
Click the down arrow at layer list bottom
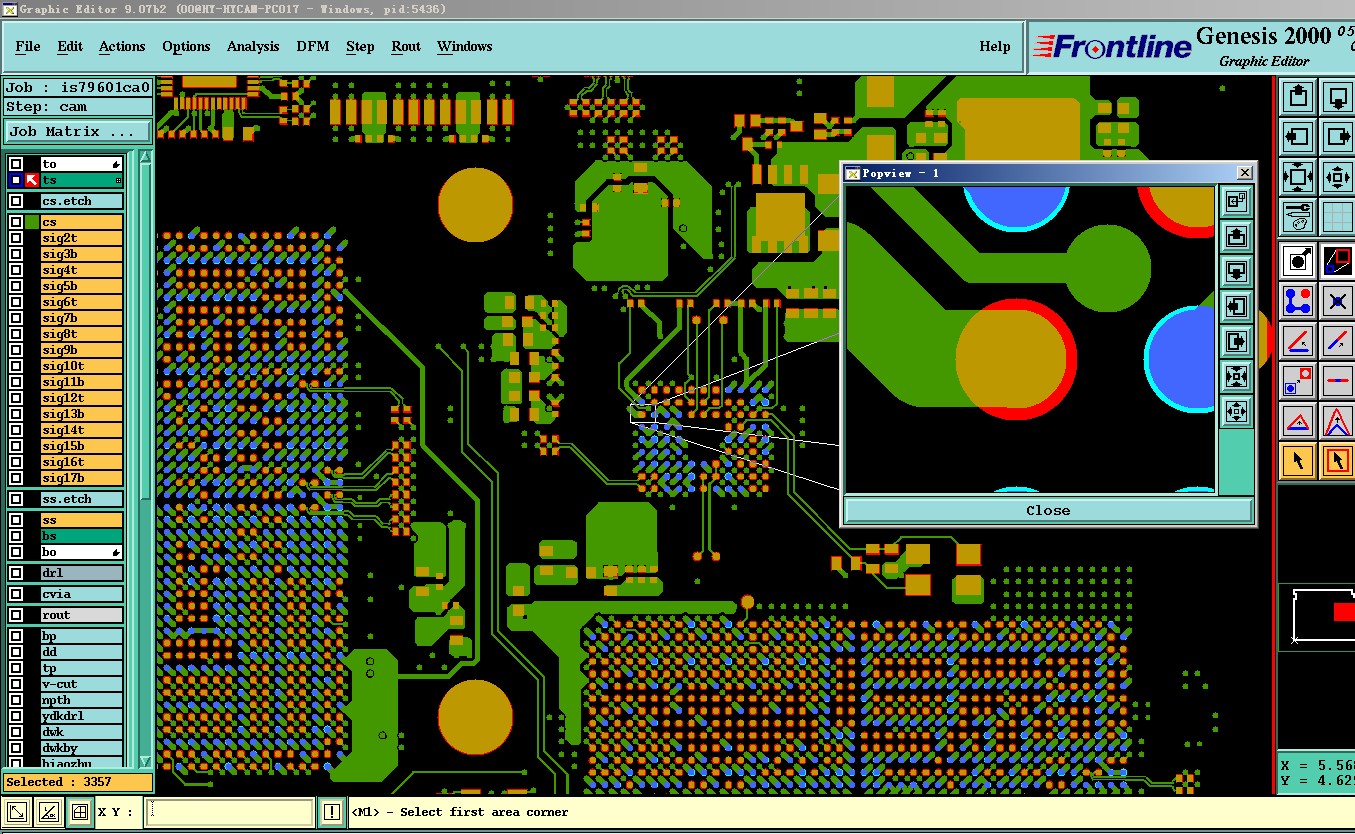click(145, 761)
